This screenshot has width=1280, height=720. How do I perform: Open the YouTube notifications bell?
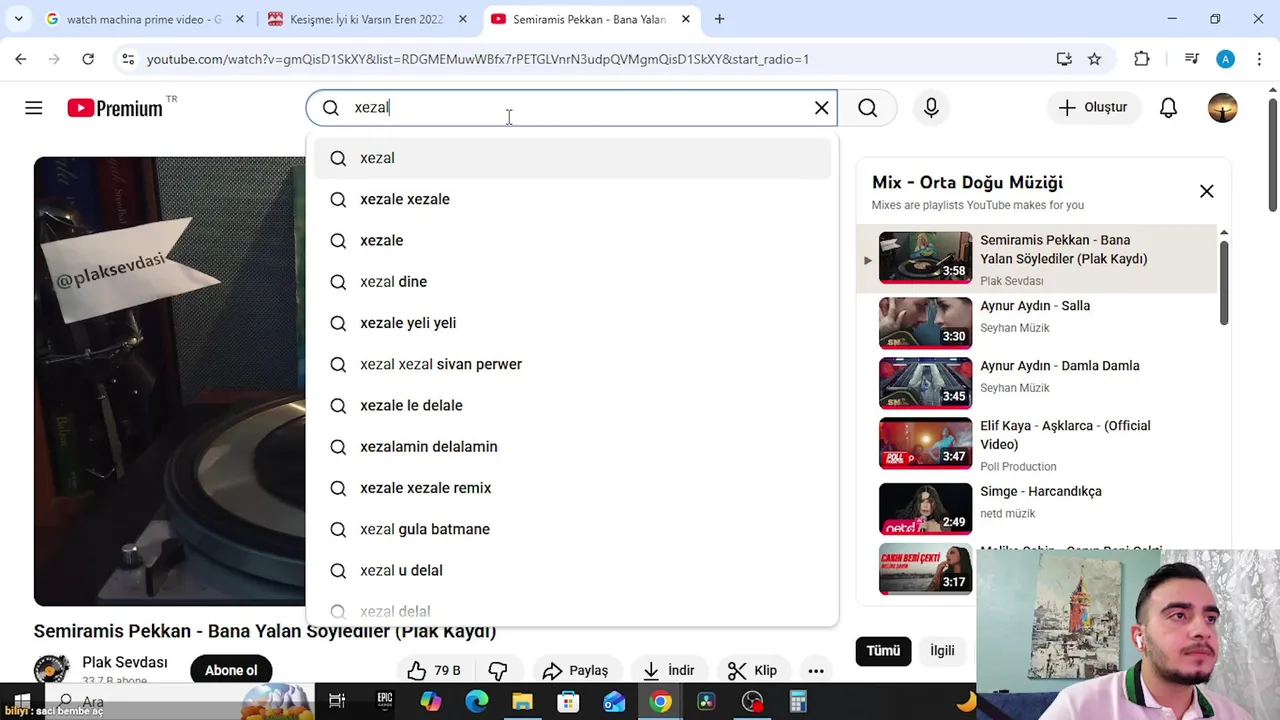tap(1168, 108)
